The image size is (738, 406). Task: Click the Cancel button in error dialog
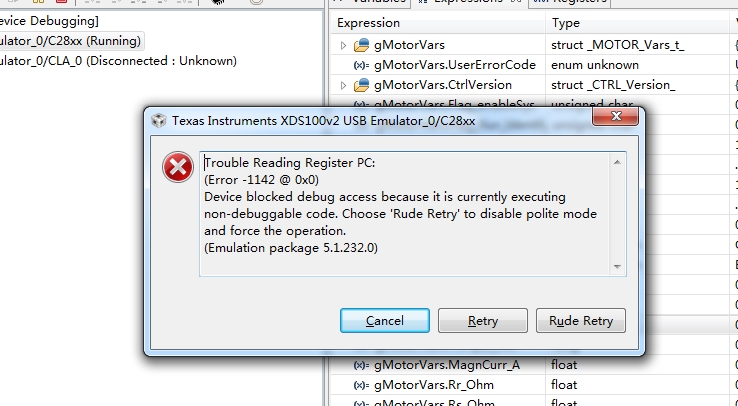click(385, 320)
